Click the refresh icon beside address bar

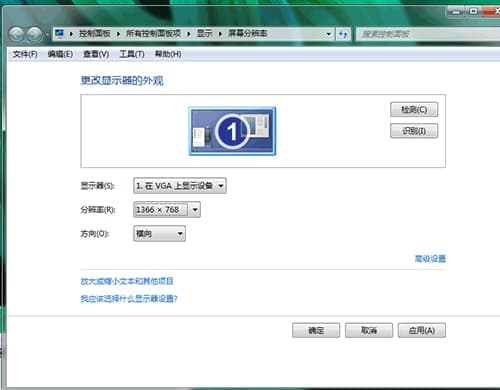343,34
